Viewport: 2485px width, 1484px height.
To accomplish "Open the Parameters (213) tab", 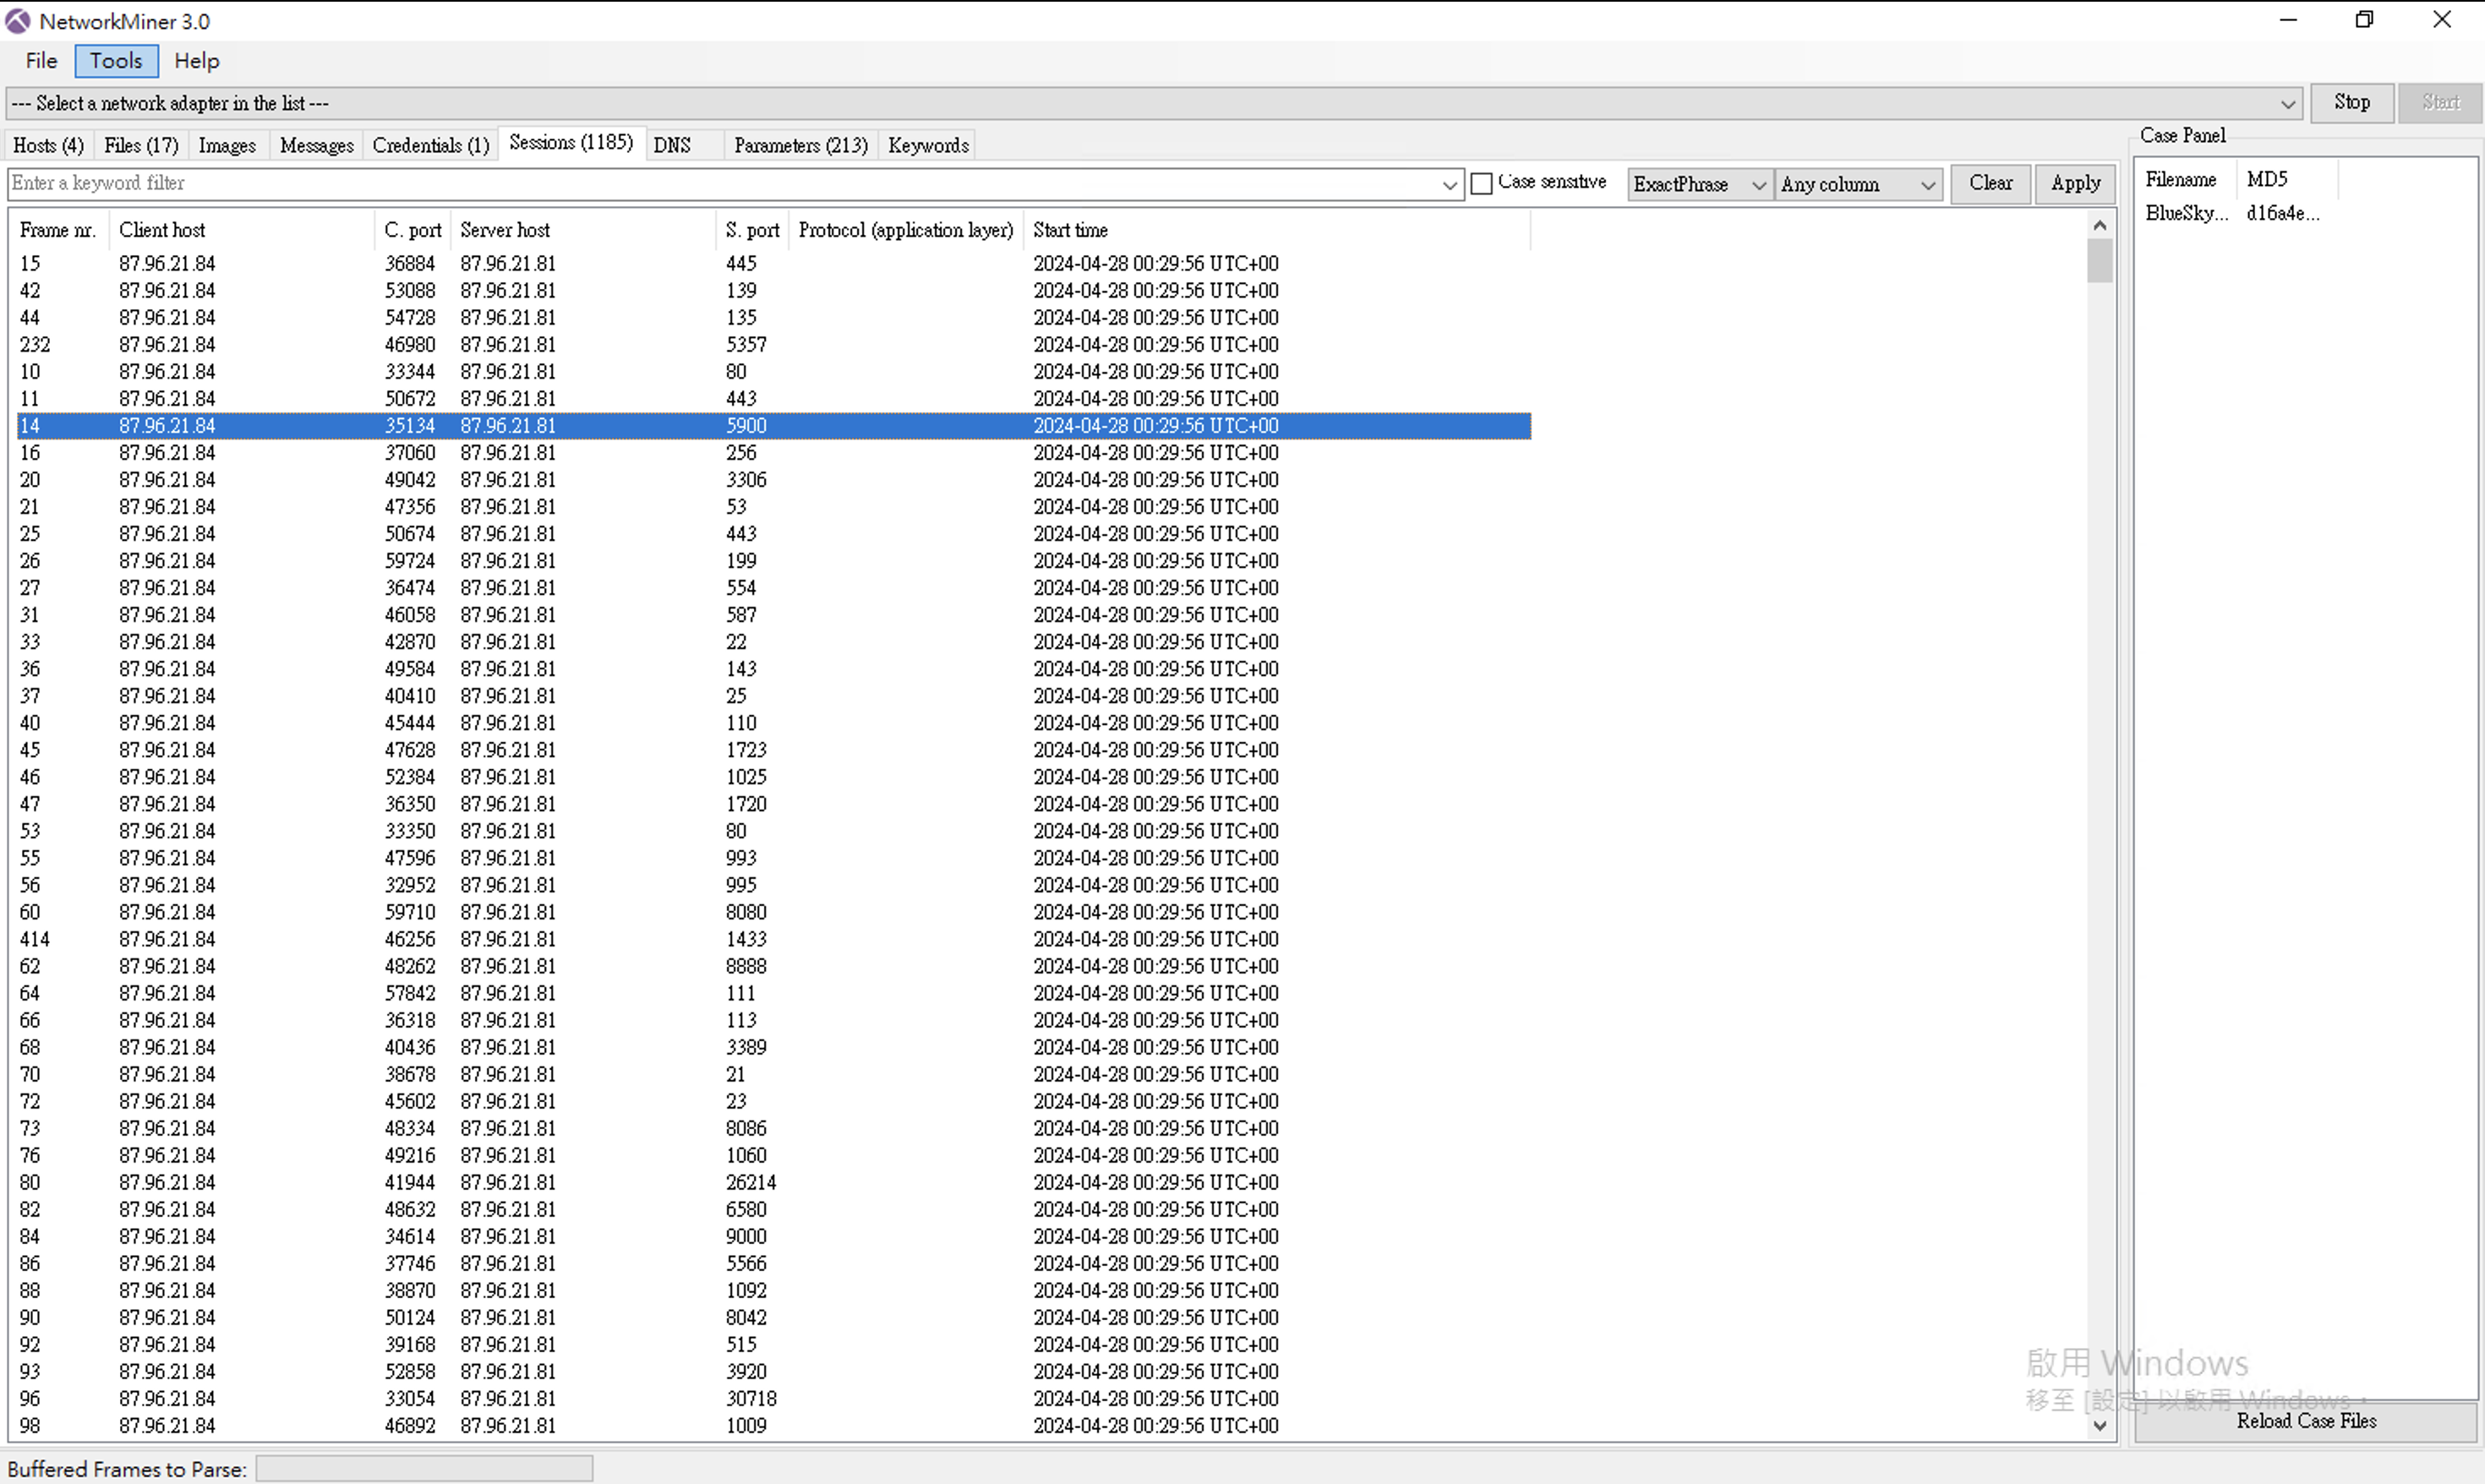I will (x=800, y=146).
